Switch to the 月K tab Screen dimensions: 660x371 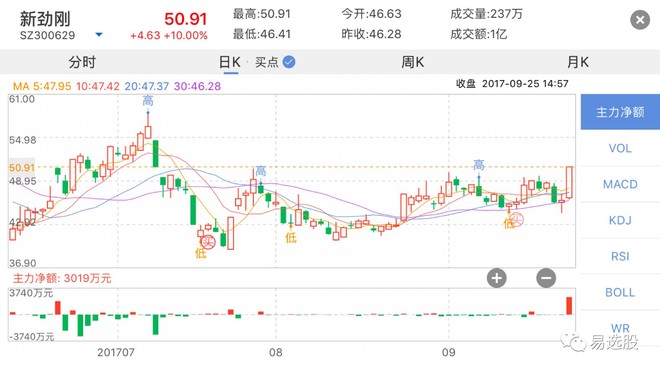pos(578,62)
